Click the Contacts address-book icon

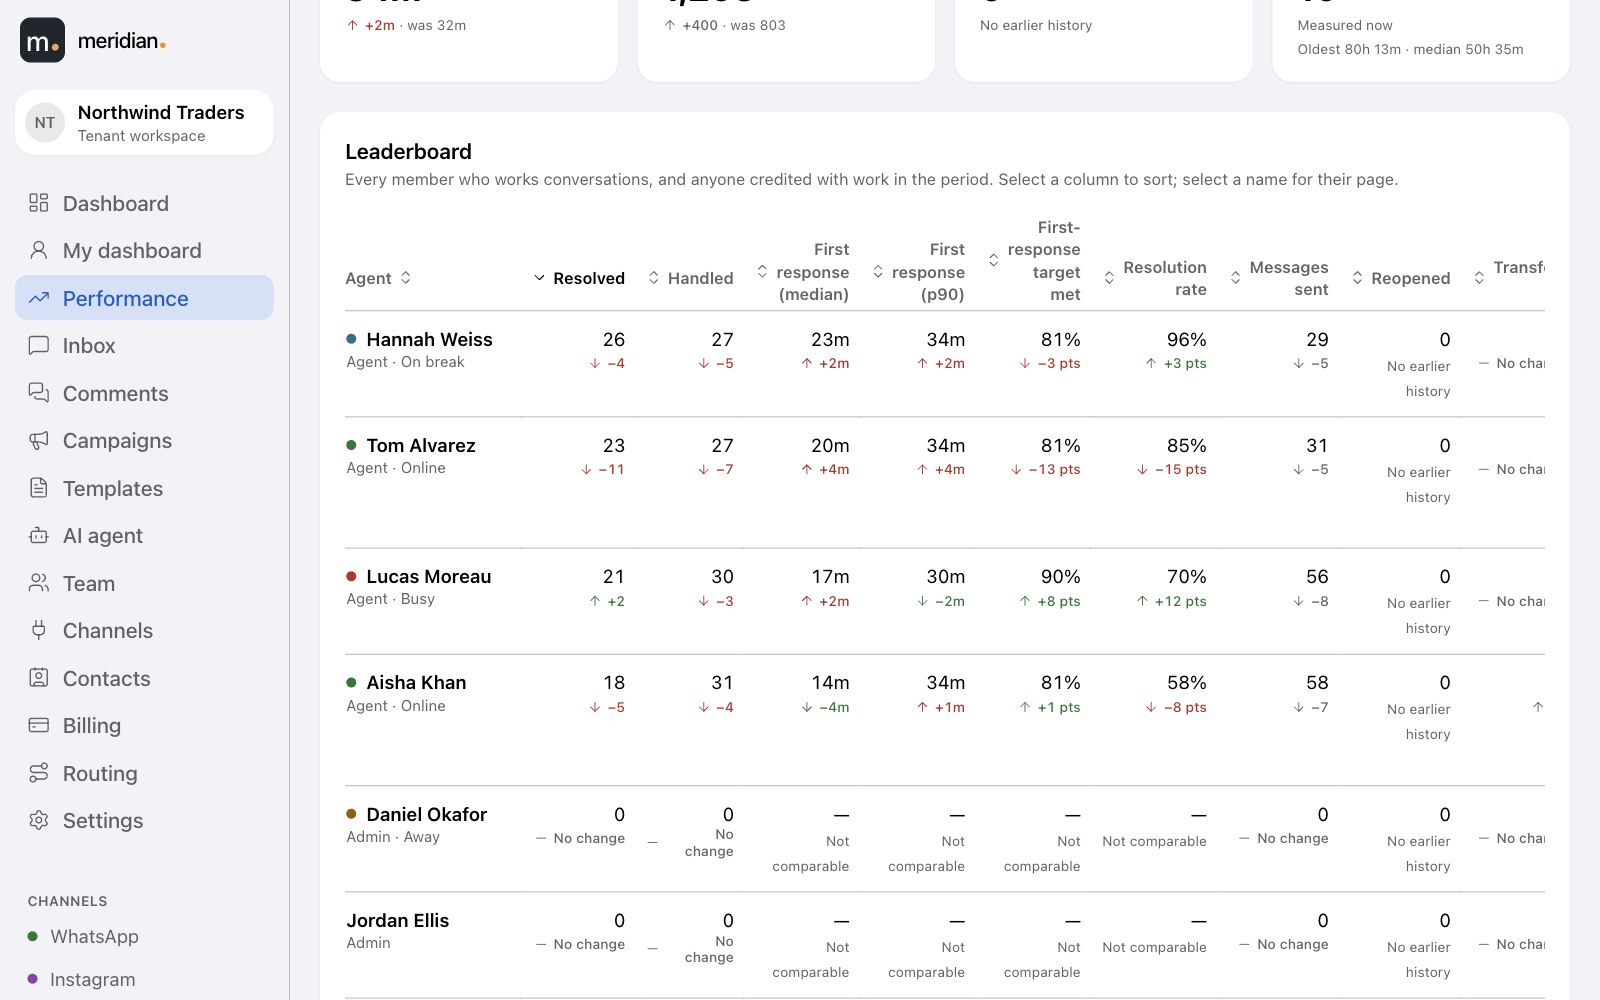tap(39, 678)
